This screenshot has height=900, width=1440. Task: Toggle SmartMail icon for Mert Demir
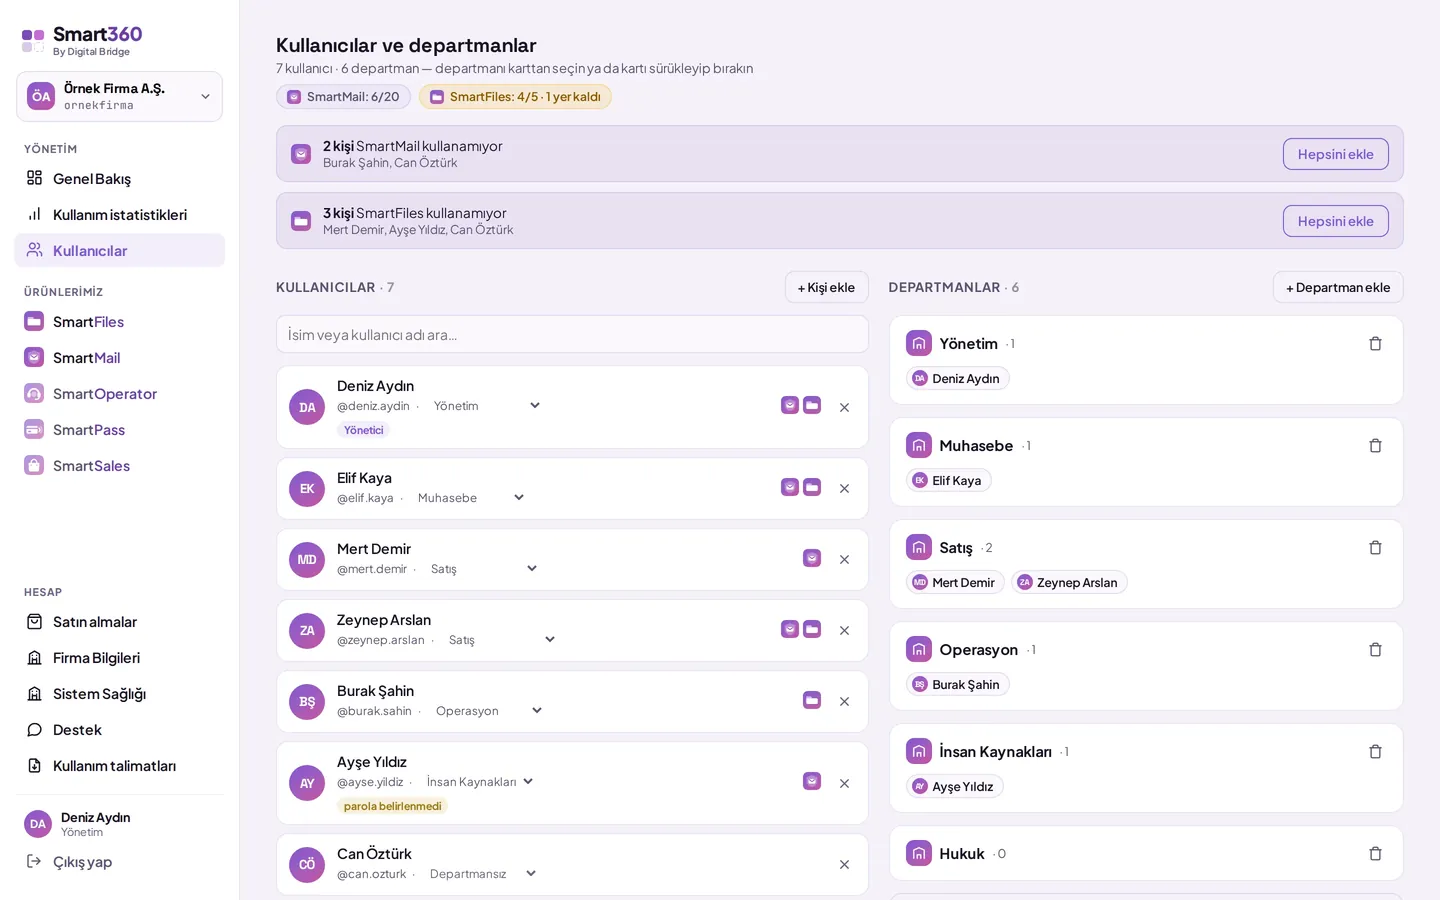[812, 558]
